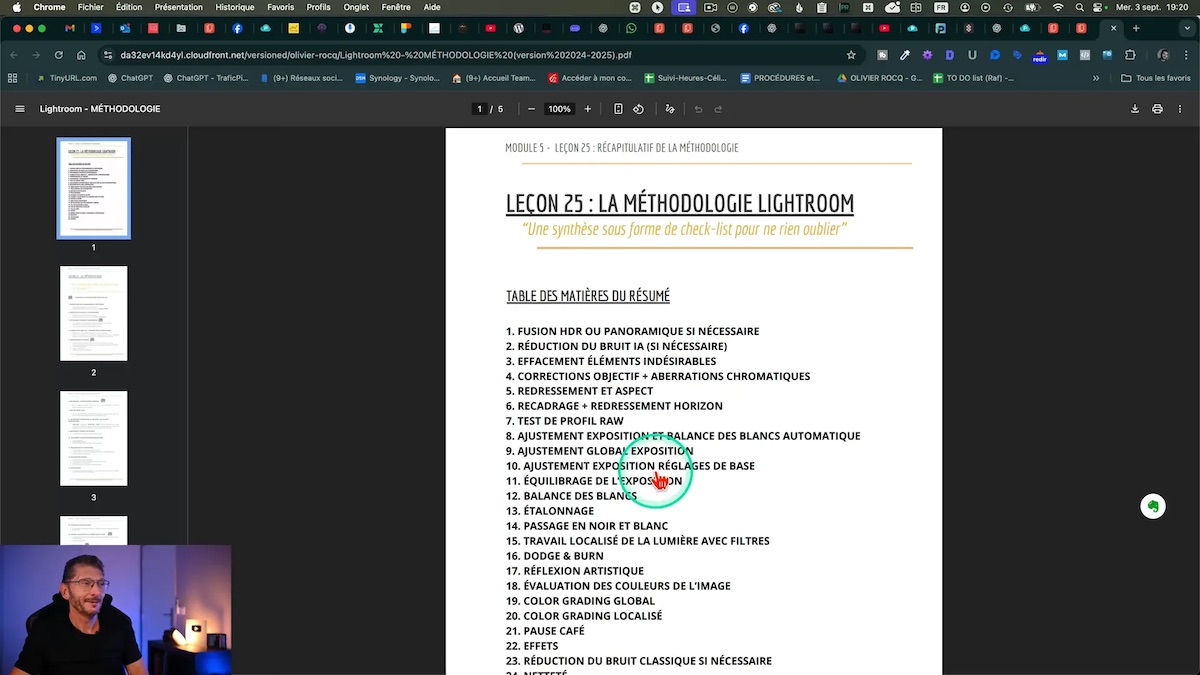Click the zoom out minus button

[x=531, y=109]
